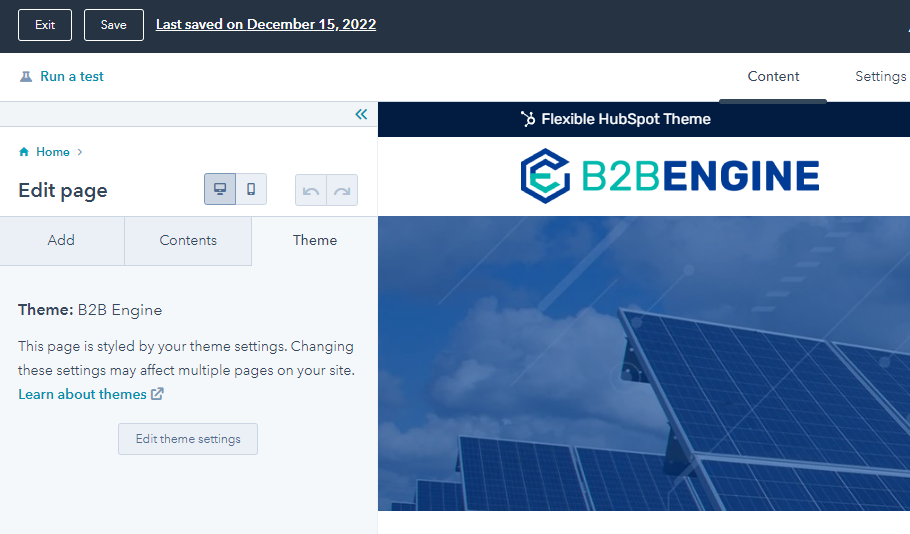Viewport: 910px width, 534px height.
Task: Click Run a test link
Action: (72, 77)
